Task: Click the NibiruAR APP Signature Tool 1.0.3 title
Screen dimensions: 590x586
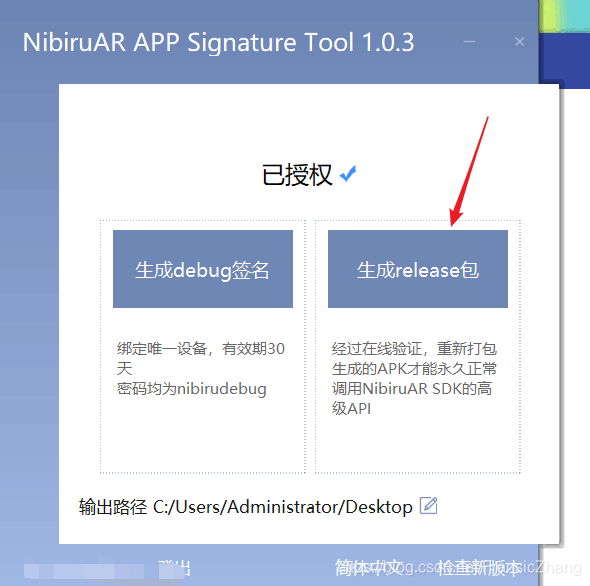Action: click(x=218, y=42)
